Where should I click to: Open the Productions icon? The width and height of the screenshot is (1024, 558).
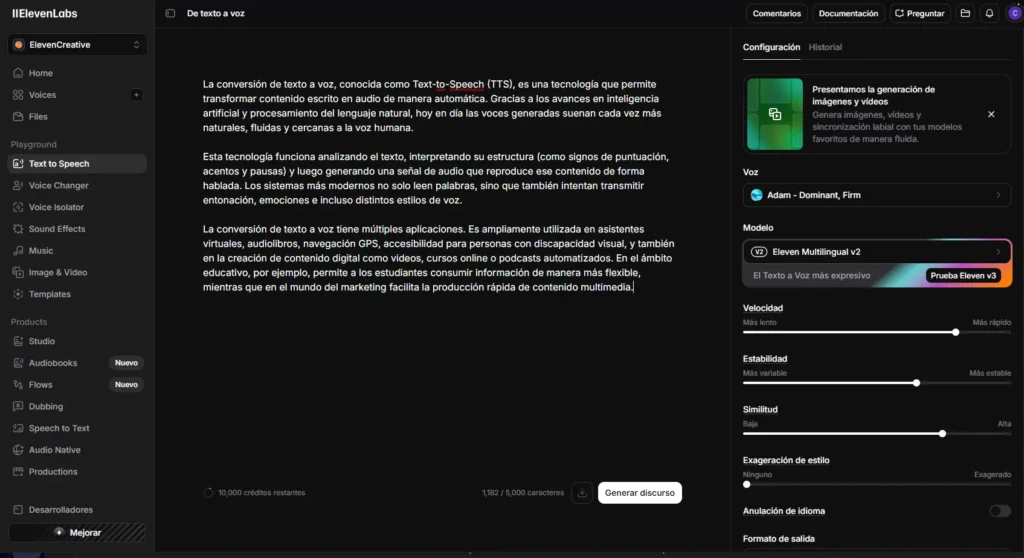(18, 472)
